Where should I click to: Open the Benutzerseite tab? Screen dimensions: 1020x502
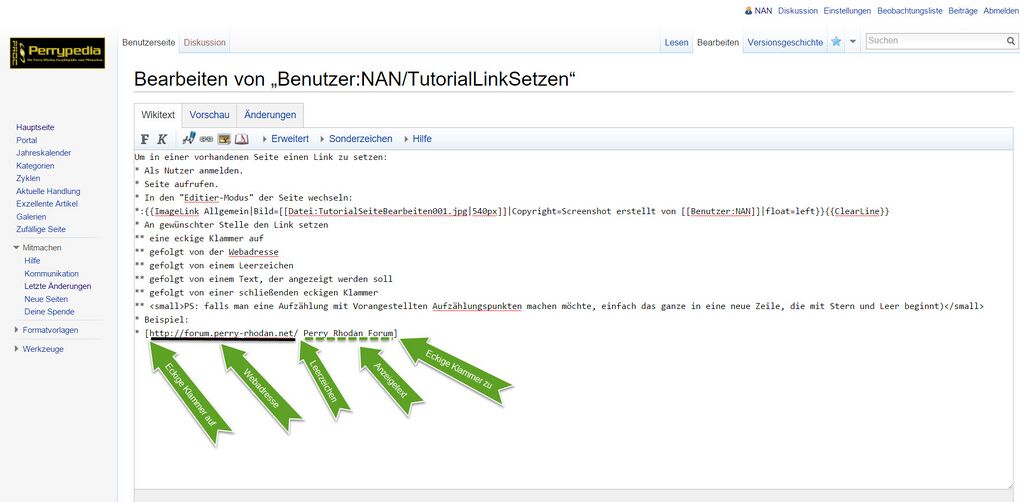coord(148,42)
